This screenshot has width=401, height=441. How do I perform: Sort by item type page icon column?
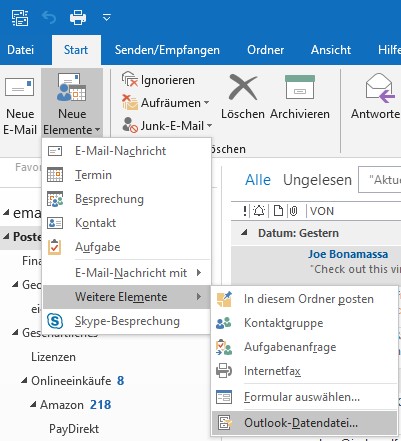[278, 211]
